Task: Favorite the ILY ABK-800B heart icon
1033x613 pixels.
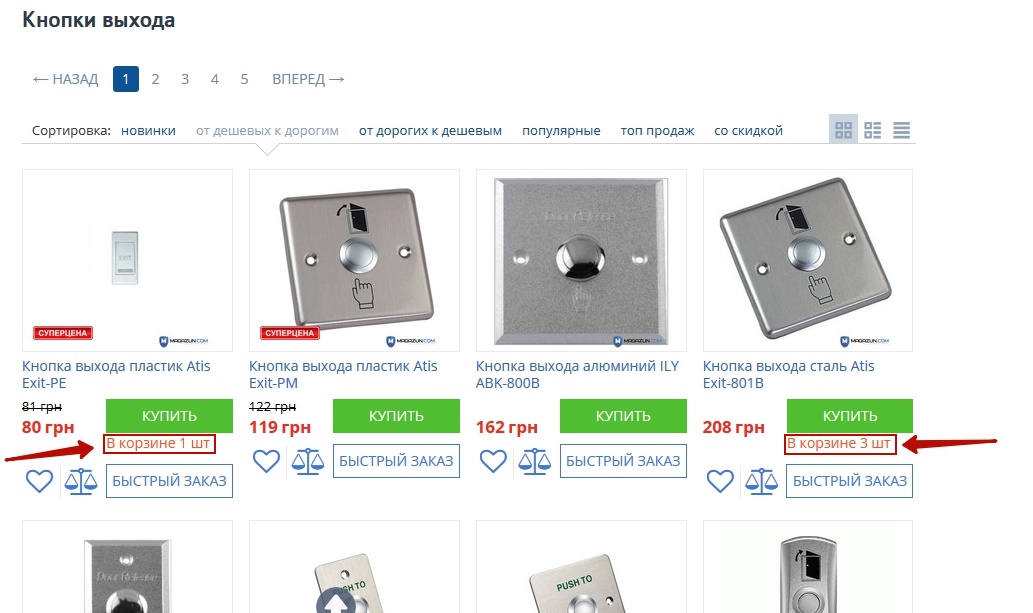Action: pos(493,461)
